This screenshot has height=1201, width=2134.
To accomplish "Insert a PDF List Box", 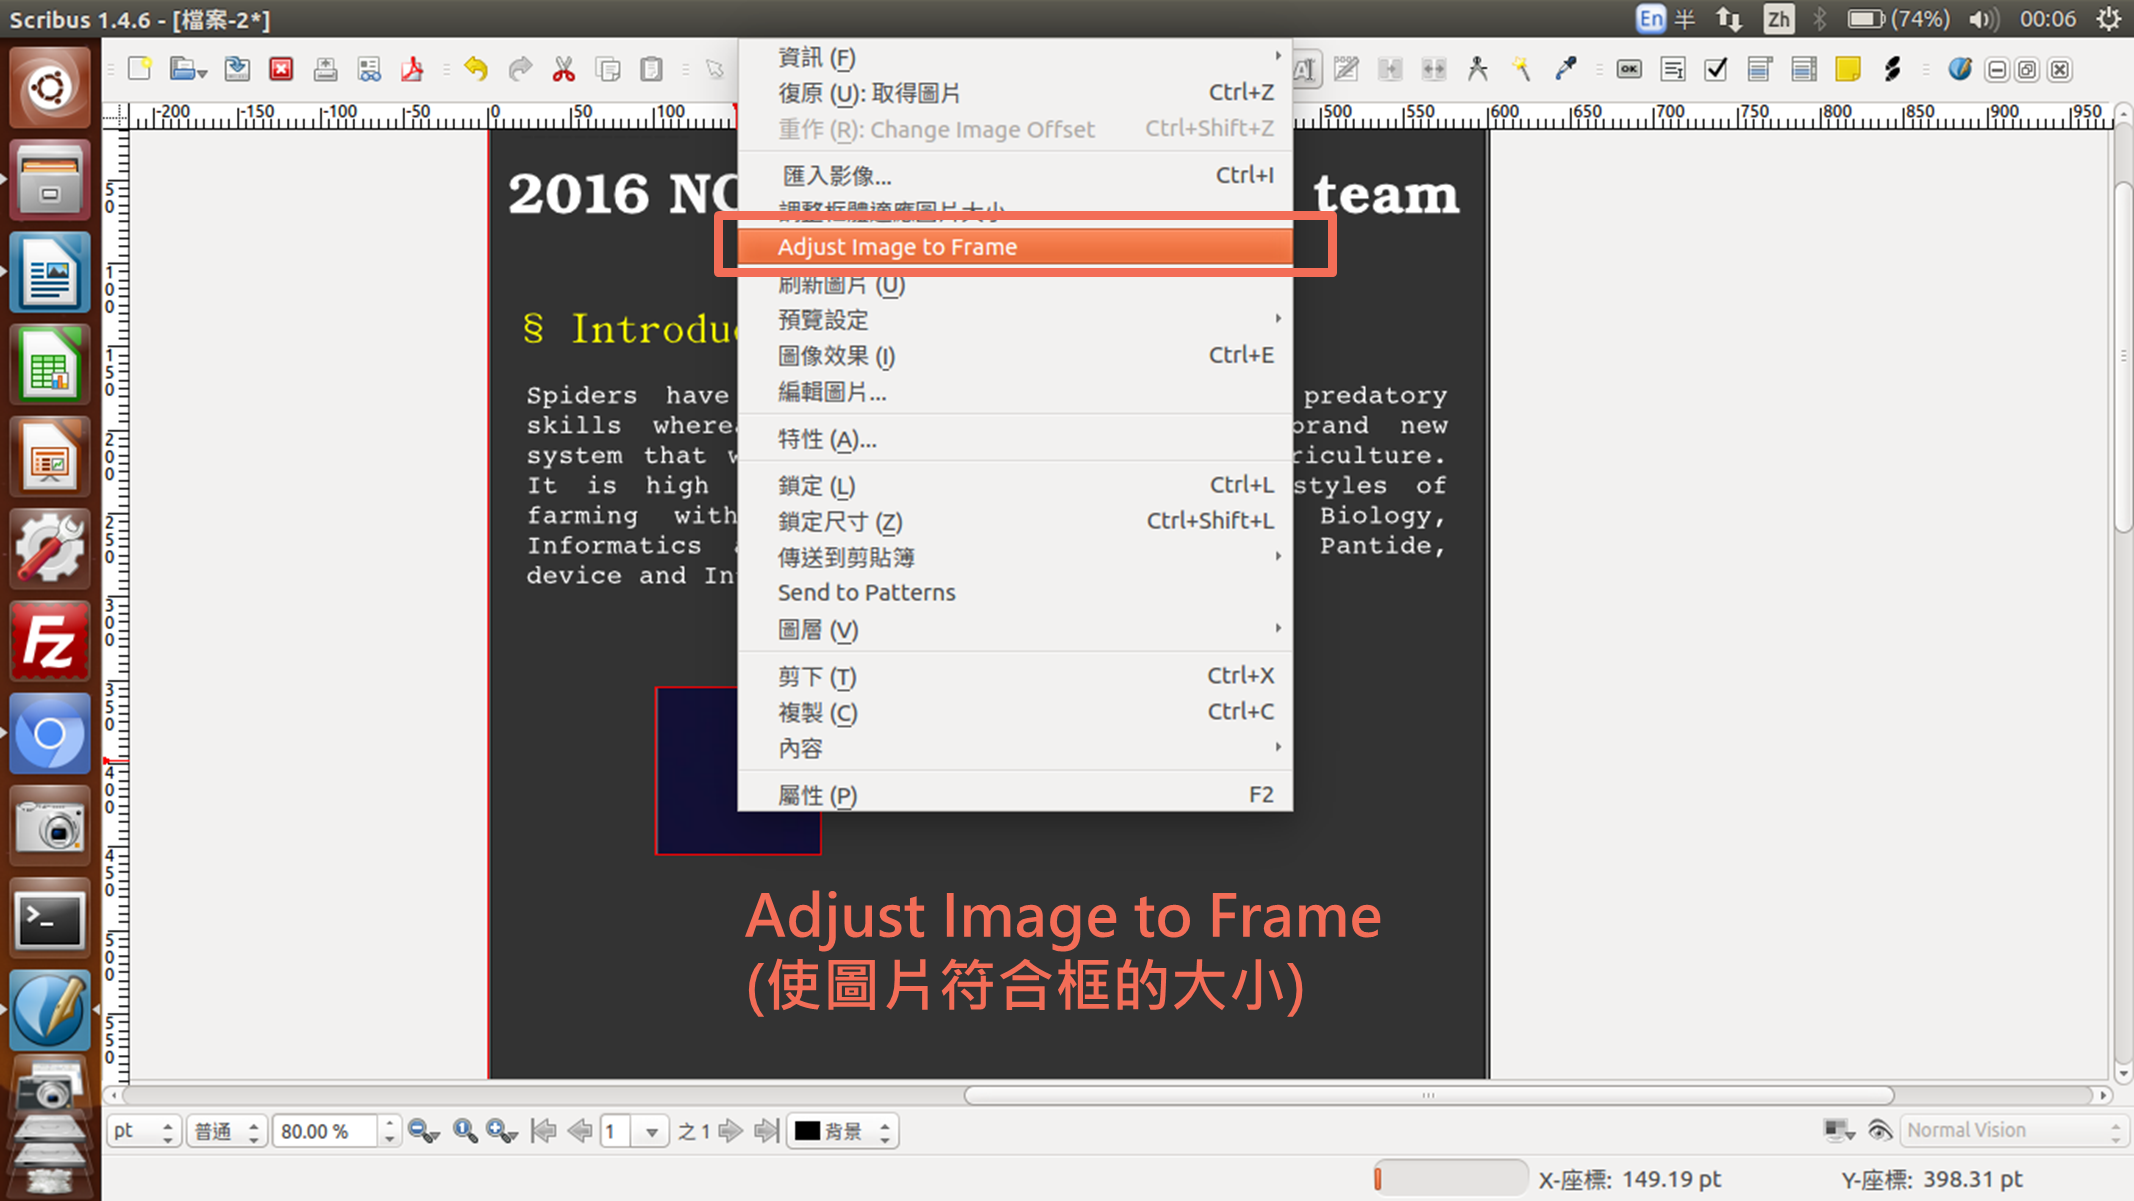I will coord(1804,69).
